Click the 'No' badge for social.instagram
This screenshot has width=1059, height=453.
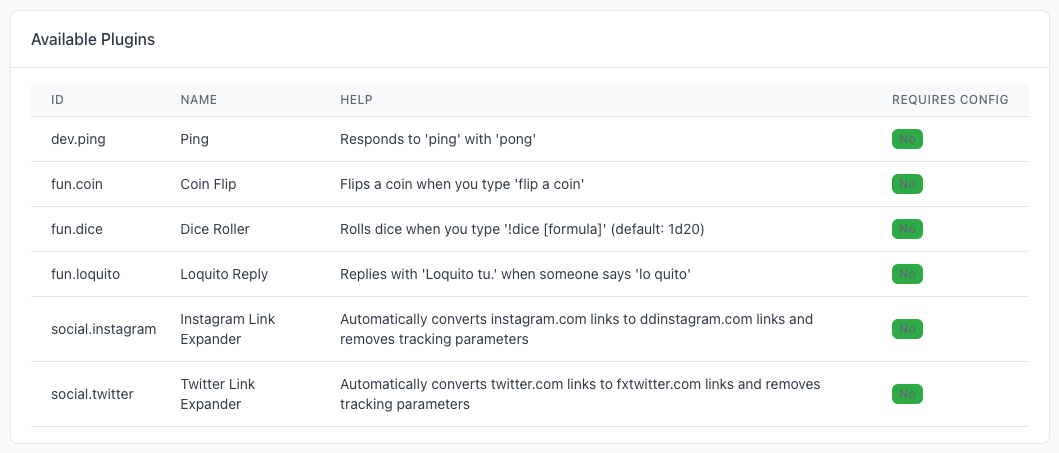pyautogui.click(x=907, y=329)
